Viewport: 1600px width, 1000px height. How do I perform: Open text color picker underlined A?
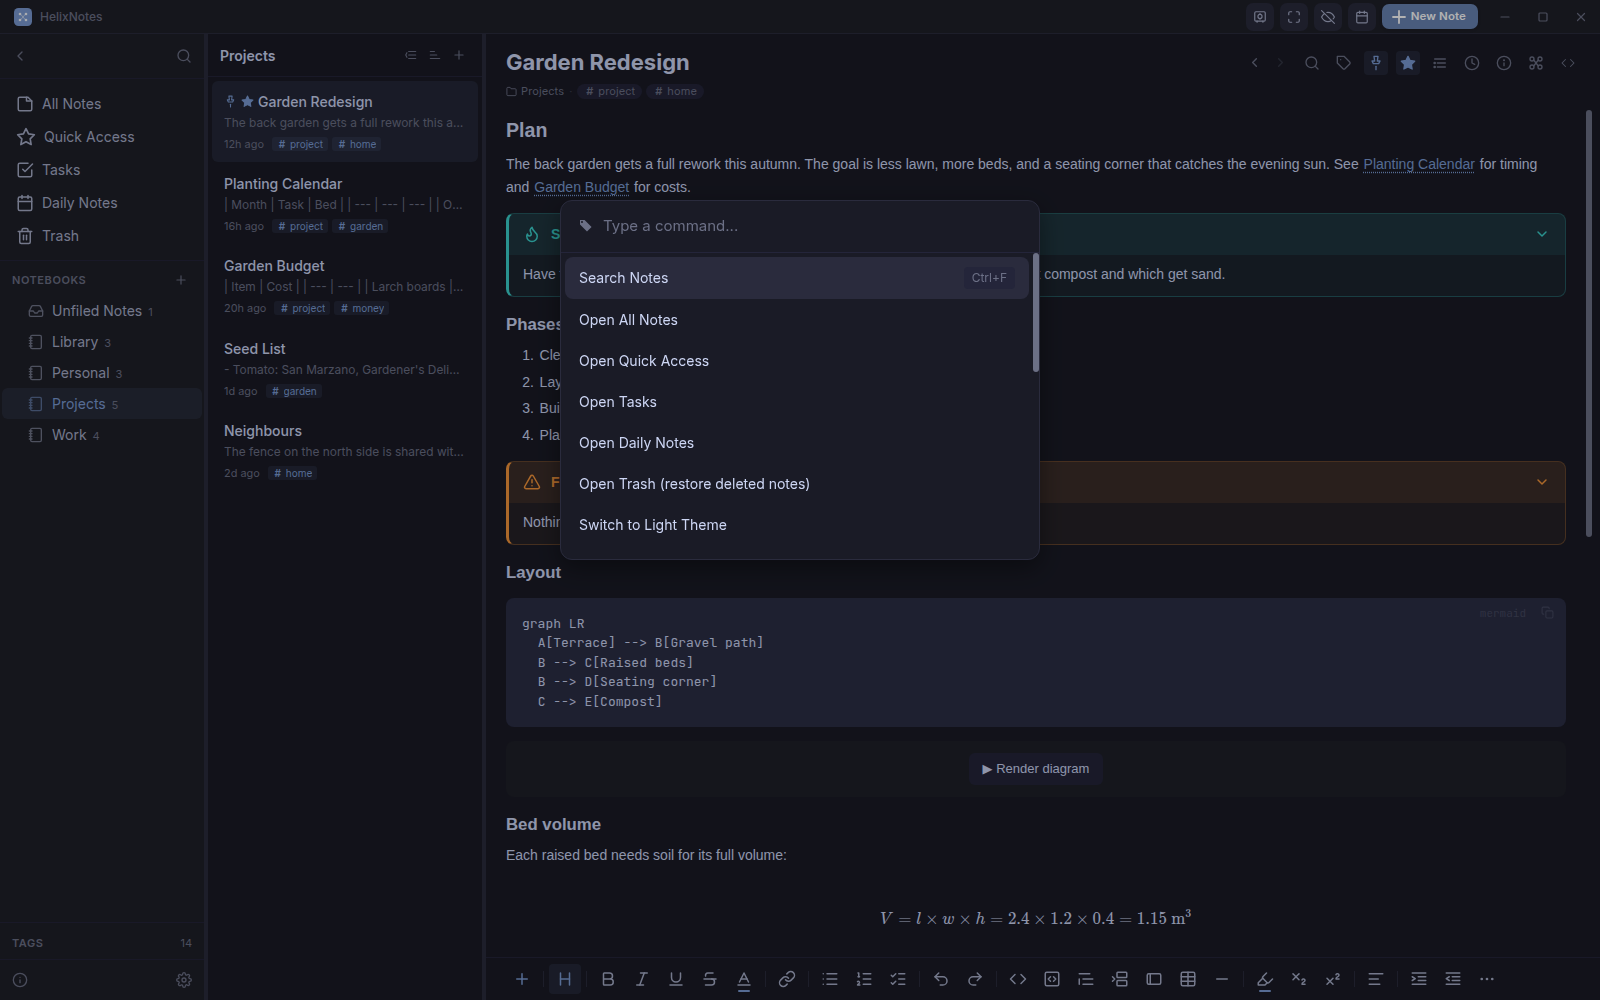pos(744,979)
